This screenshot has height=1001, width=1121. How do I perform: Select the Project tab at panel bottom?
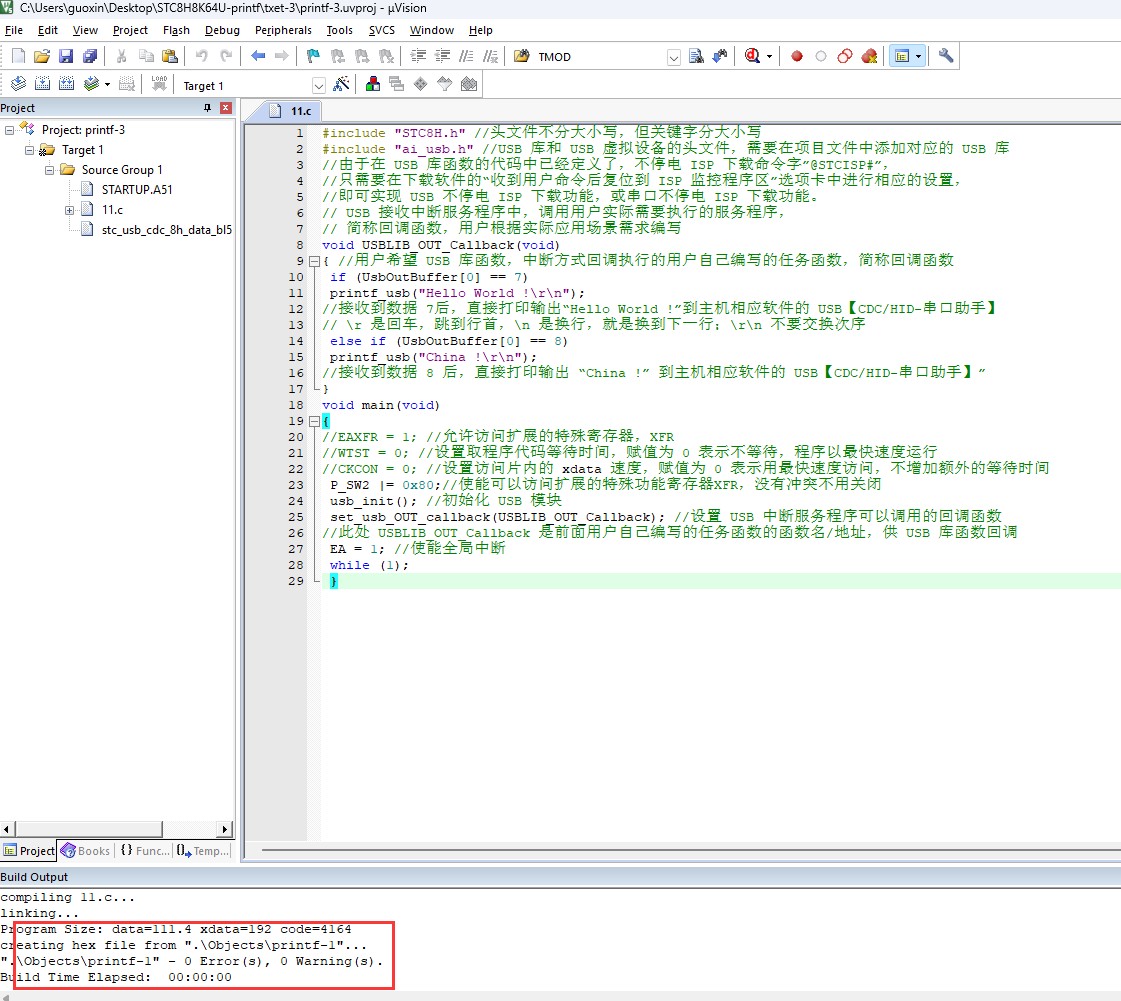click(x=29, y=851)
